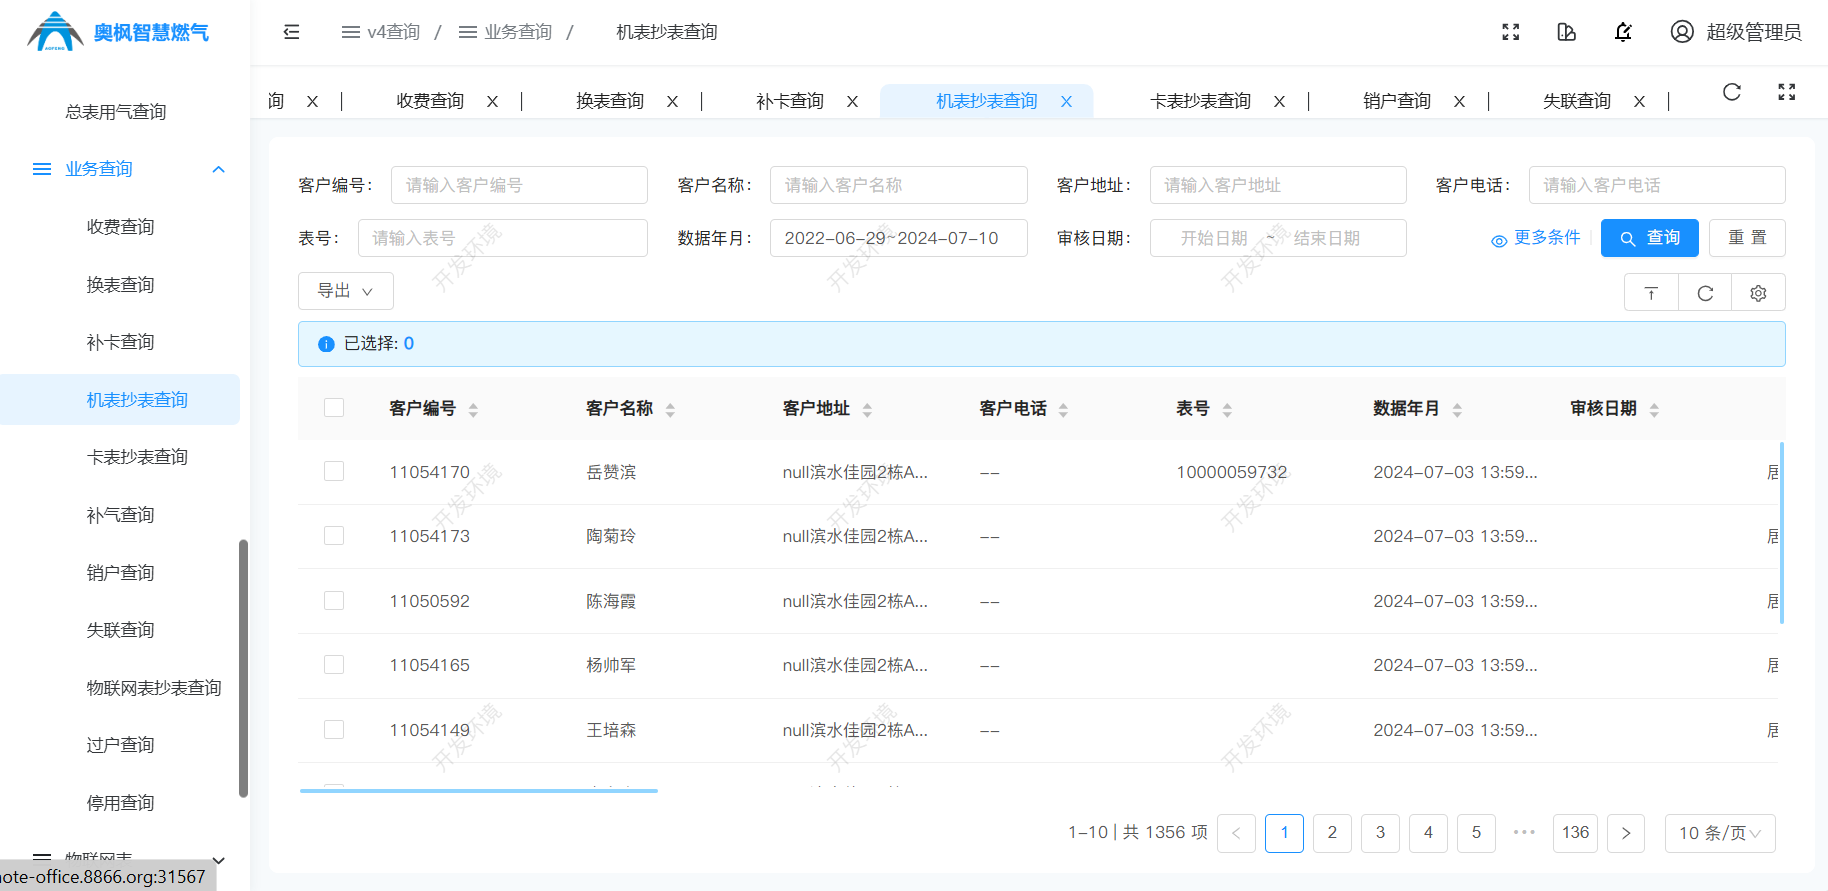The height and width of the screenshot is (891, 1828).
Task: Open the notification bell icon
Action: (x=1623, y=32)
